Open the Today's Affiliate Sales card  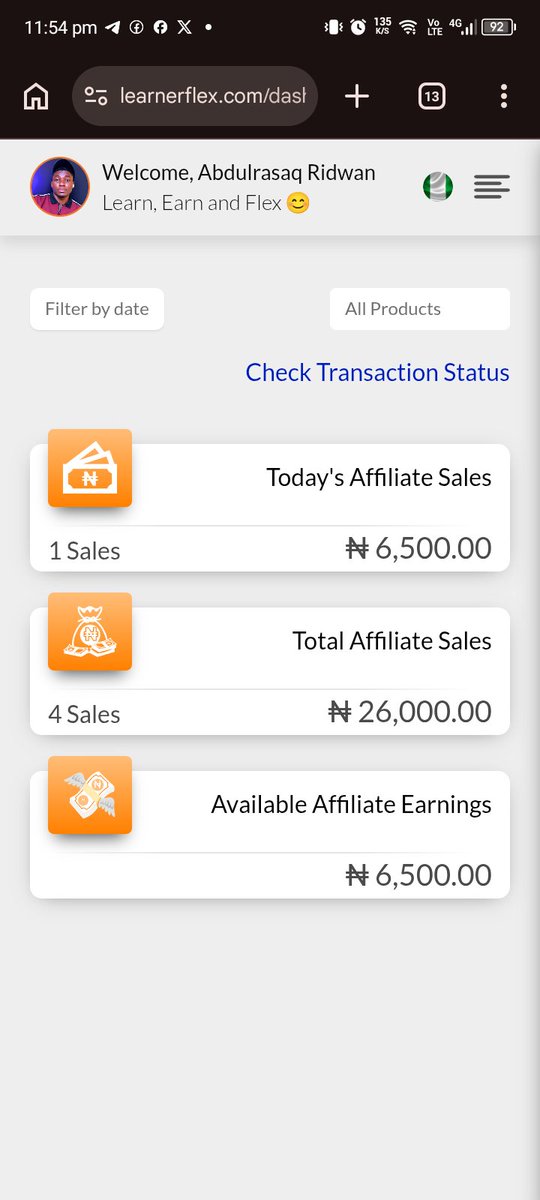coord(270,508)
